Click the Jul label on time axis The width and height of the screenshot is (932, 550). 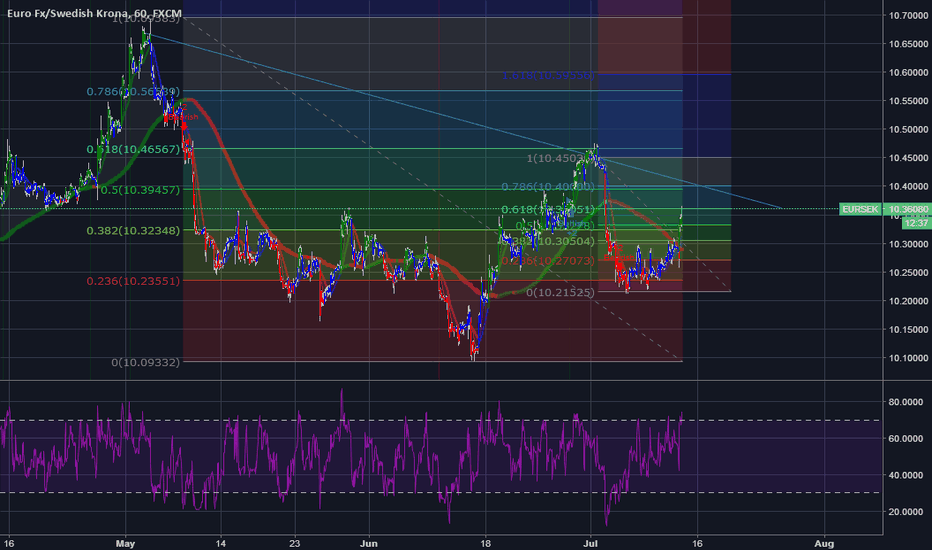coord(590,543)
